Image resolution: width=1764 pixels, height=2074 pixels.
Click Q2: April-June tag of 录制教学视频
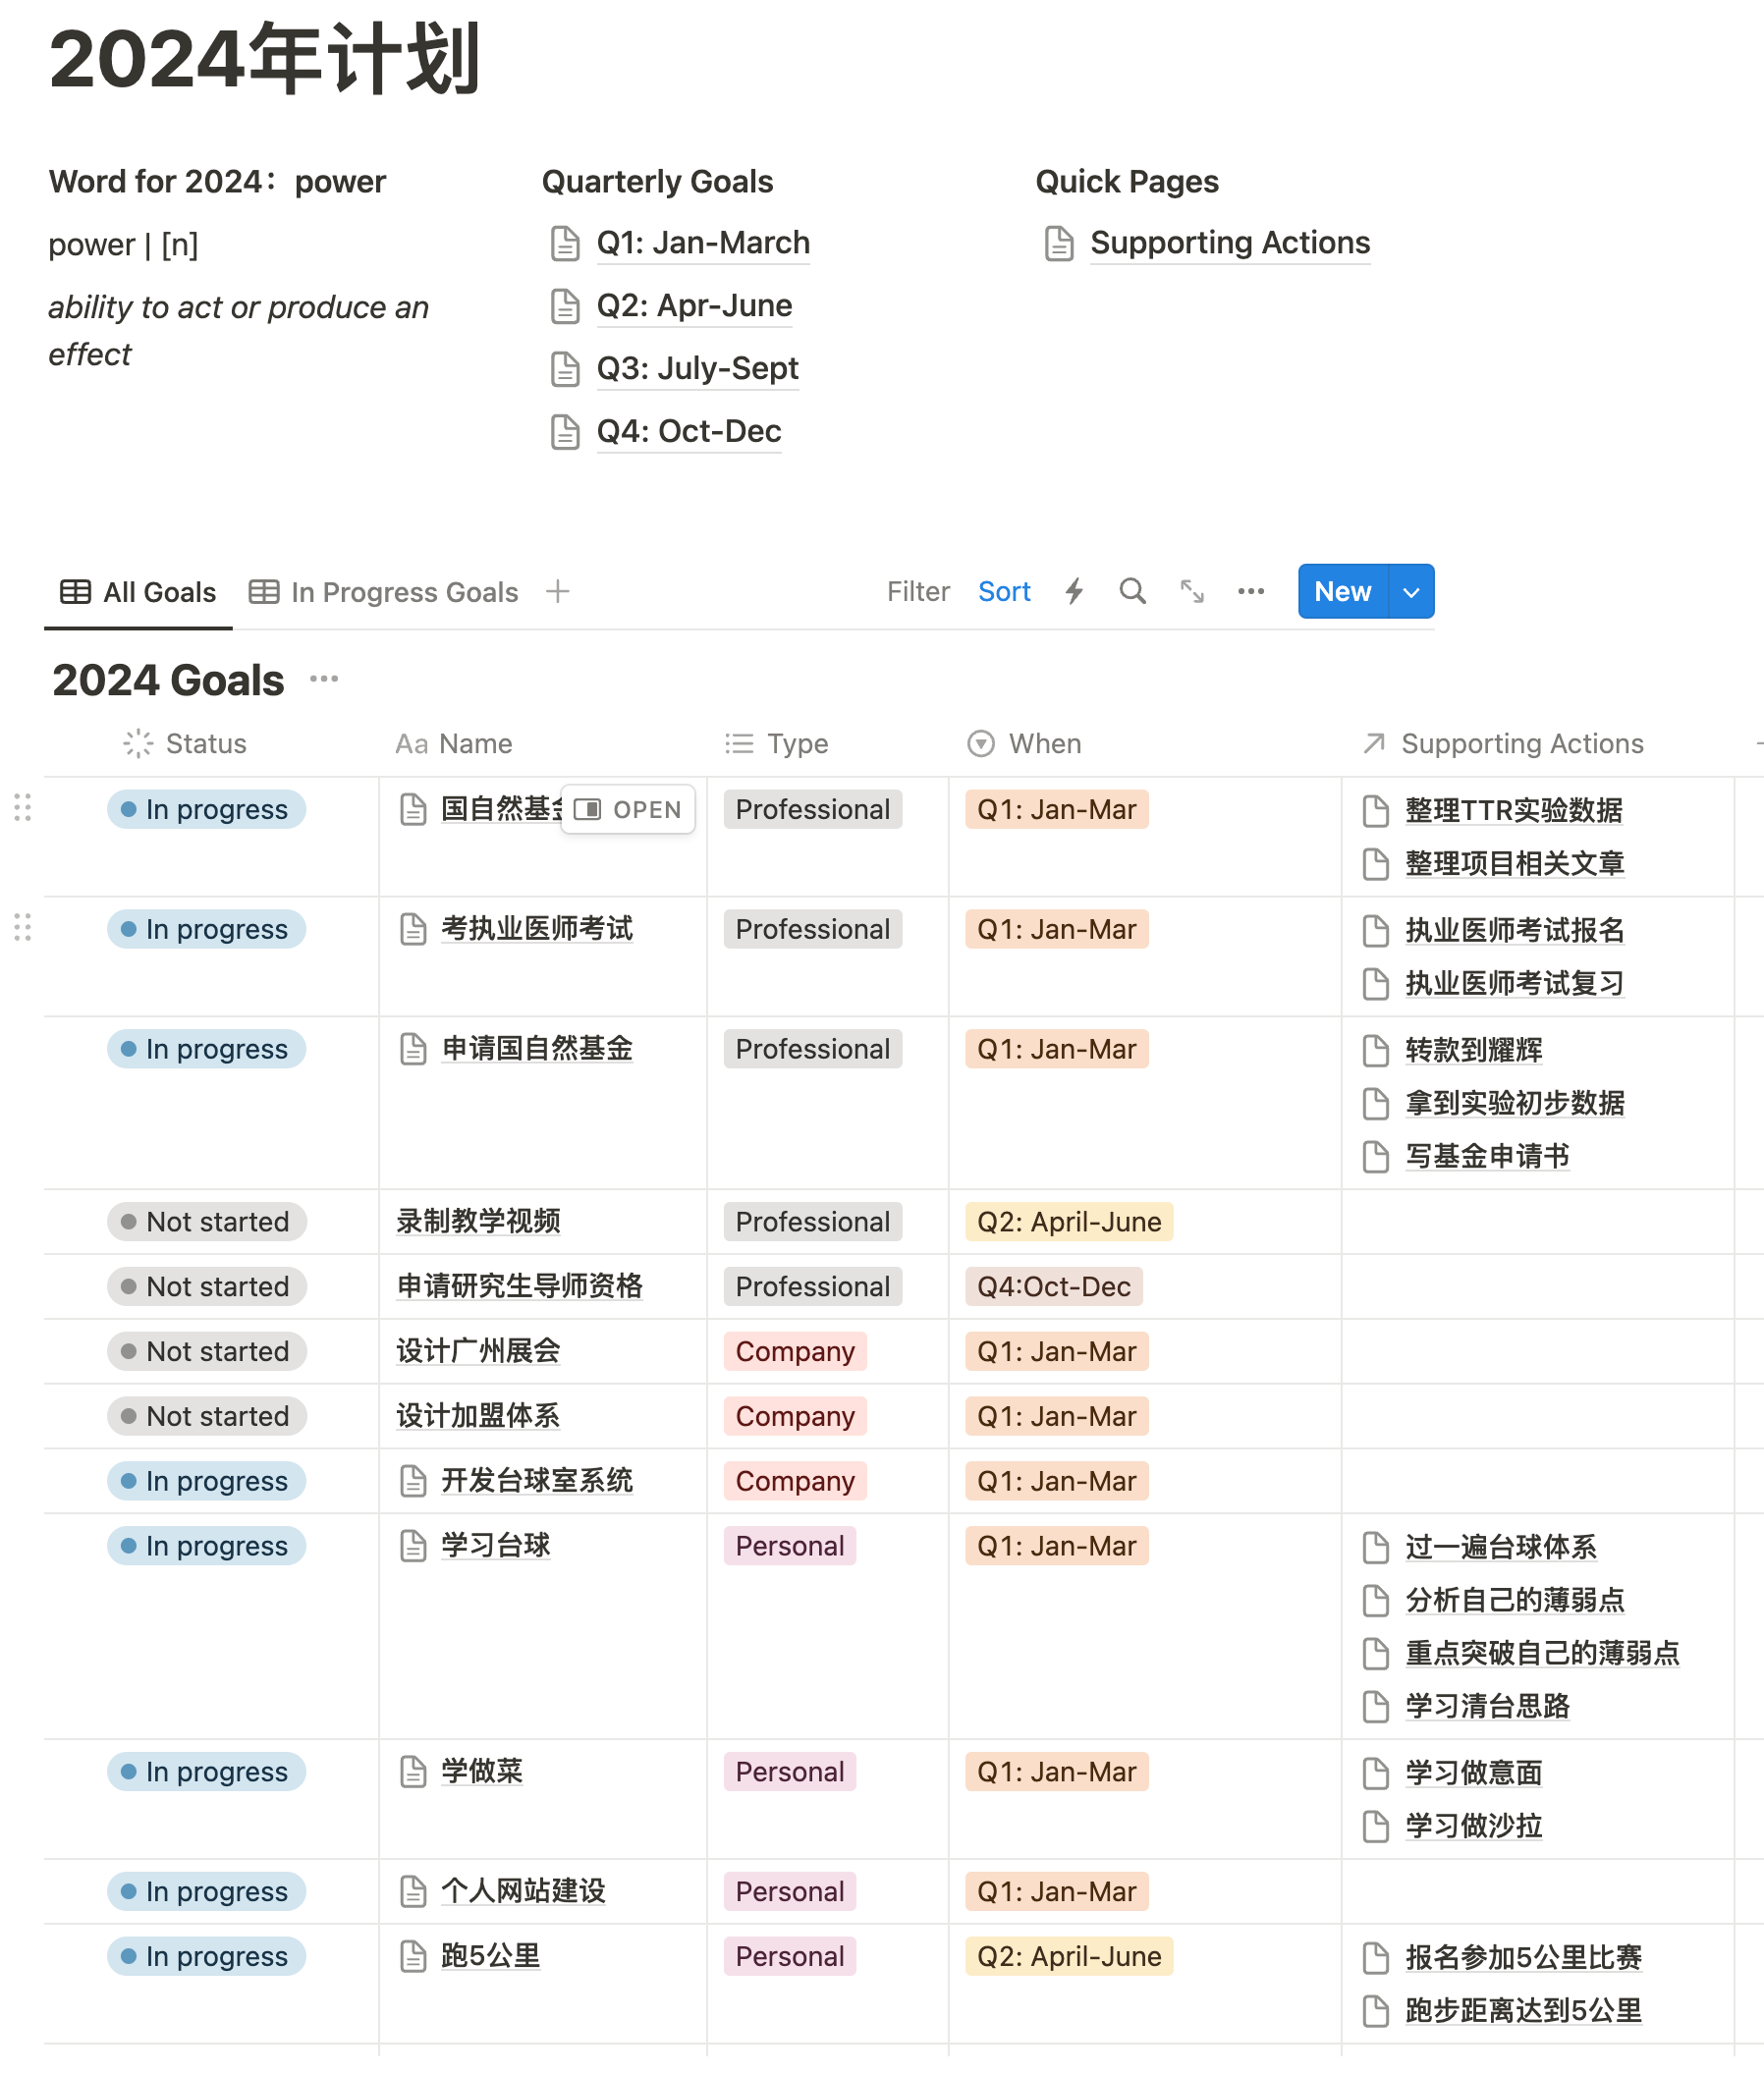coord(1069,1222)
